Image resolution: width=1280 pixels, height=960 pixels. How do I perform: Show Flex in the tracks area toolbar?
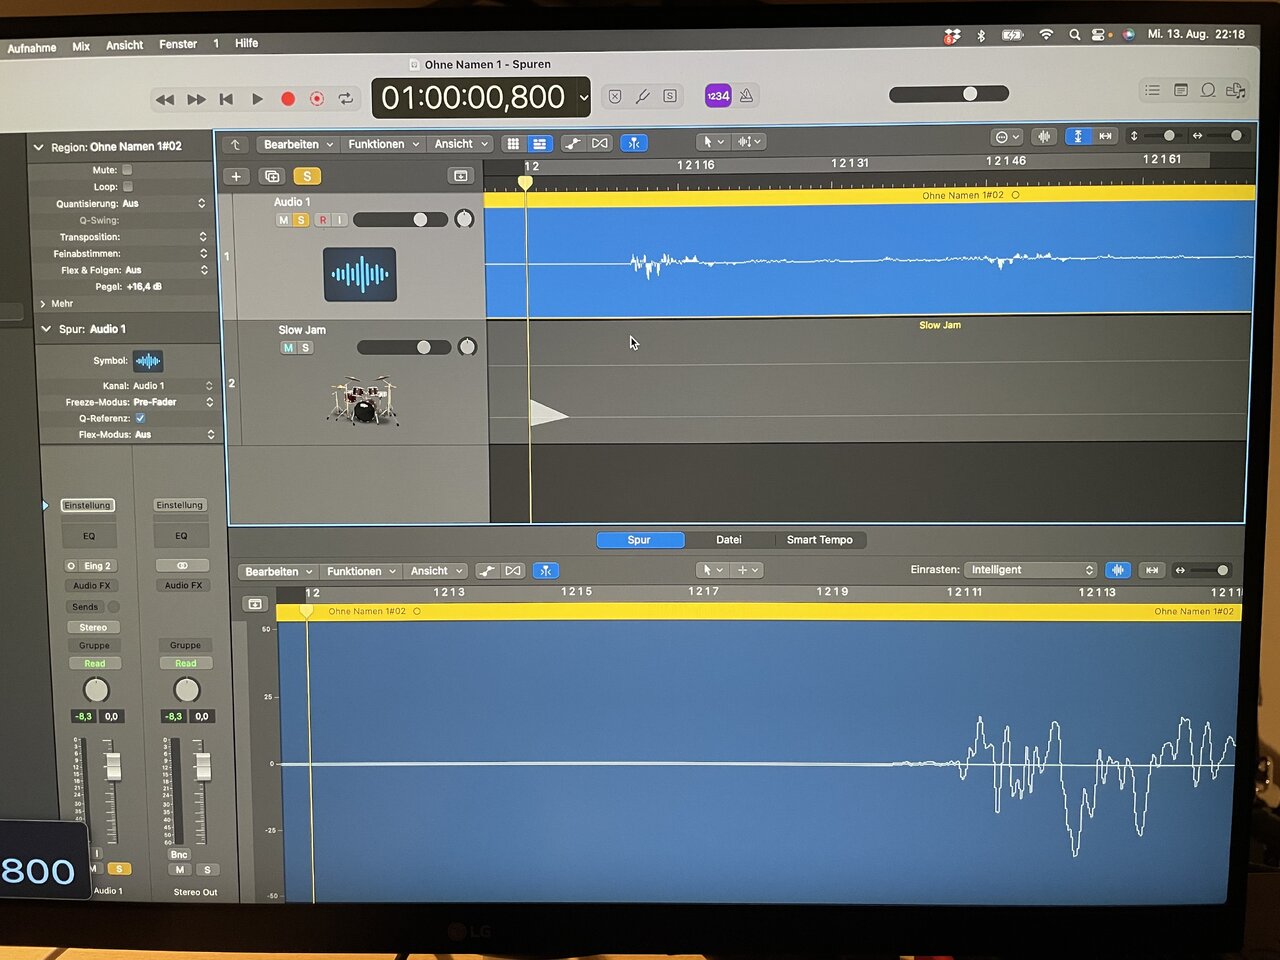coord(600,143)
